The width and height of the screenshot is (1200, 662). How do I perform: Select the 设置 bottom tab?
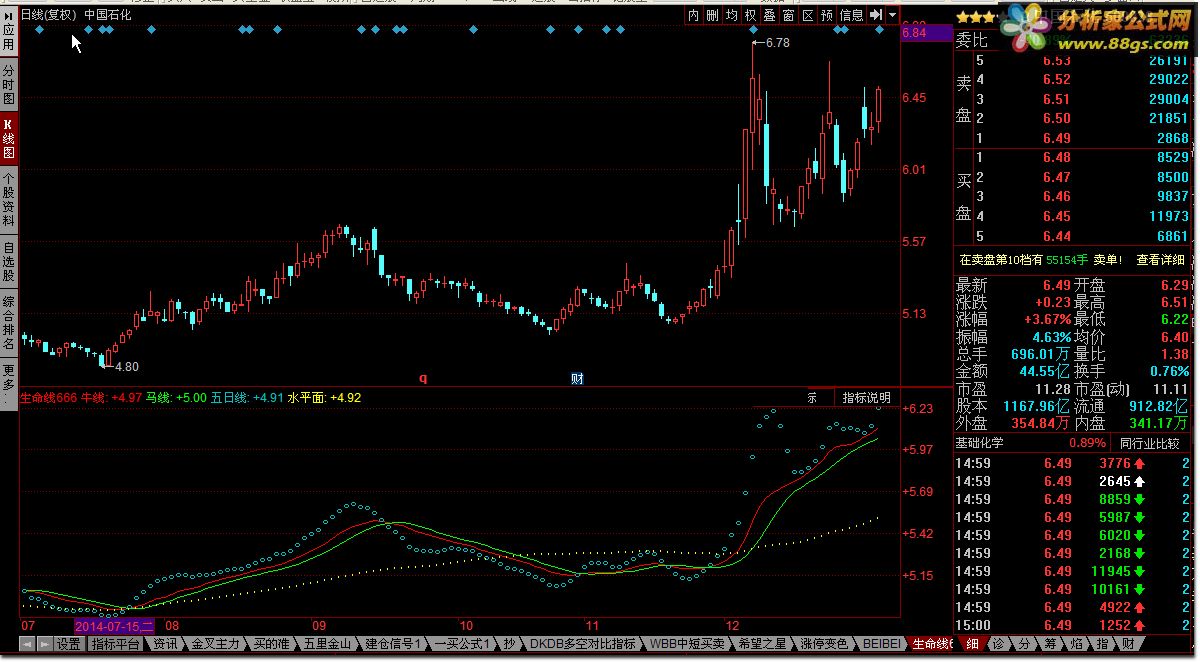click(68, 644)
